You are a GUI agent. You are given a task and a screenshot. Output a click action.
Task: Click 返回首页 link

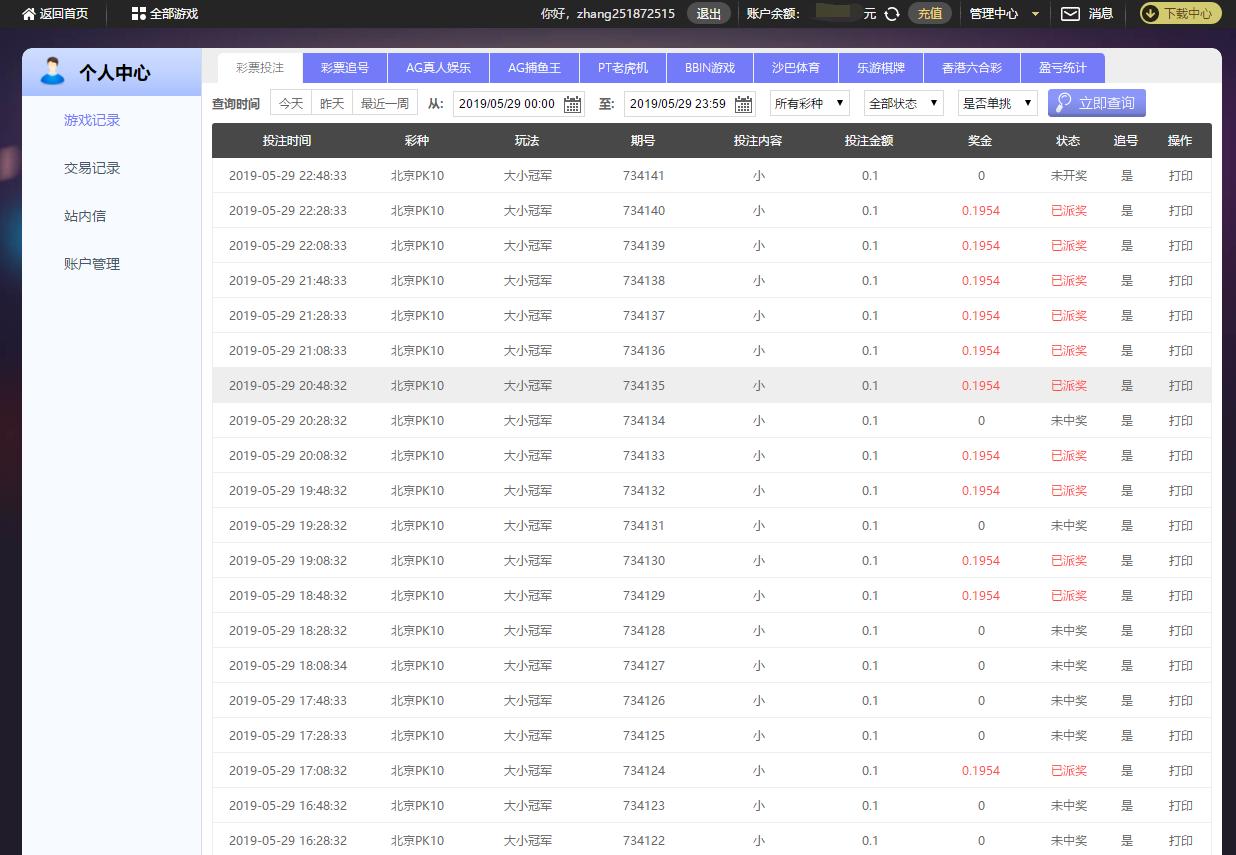point(64,14)
